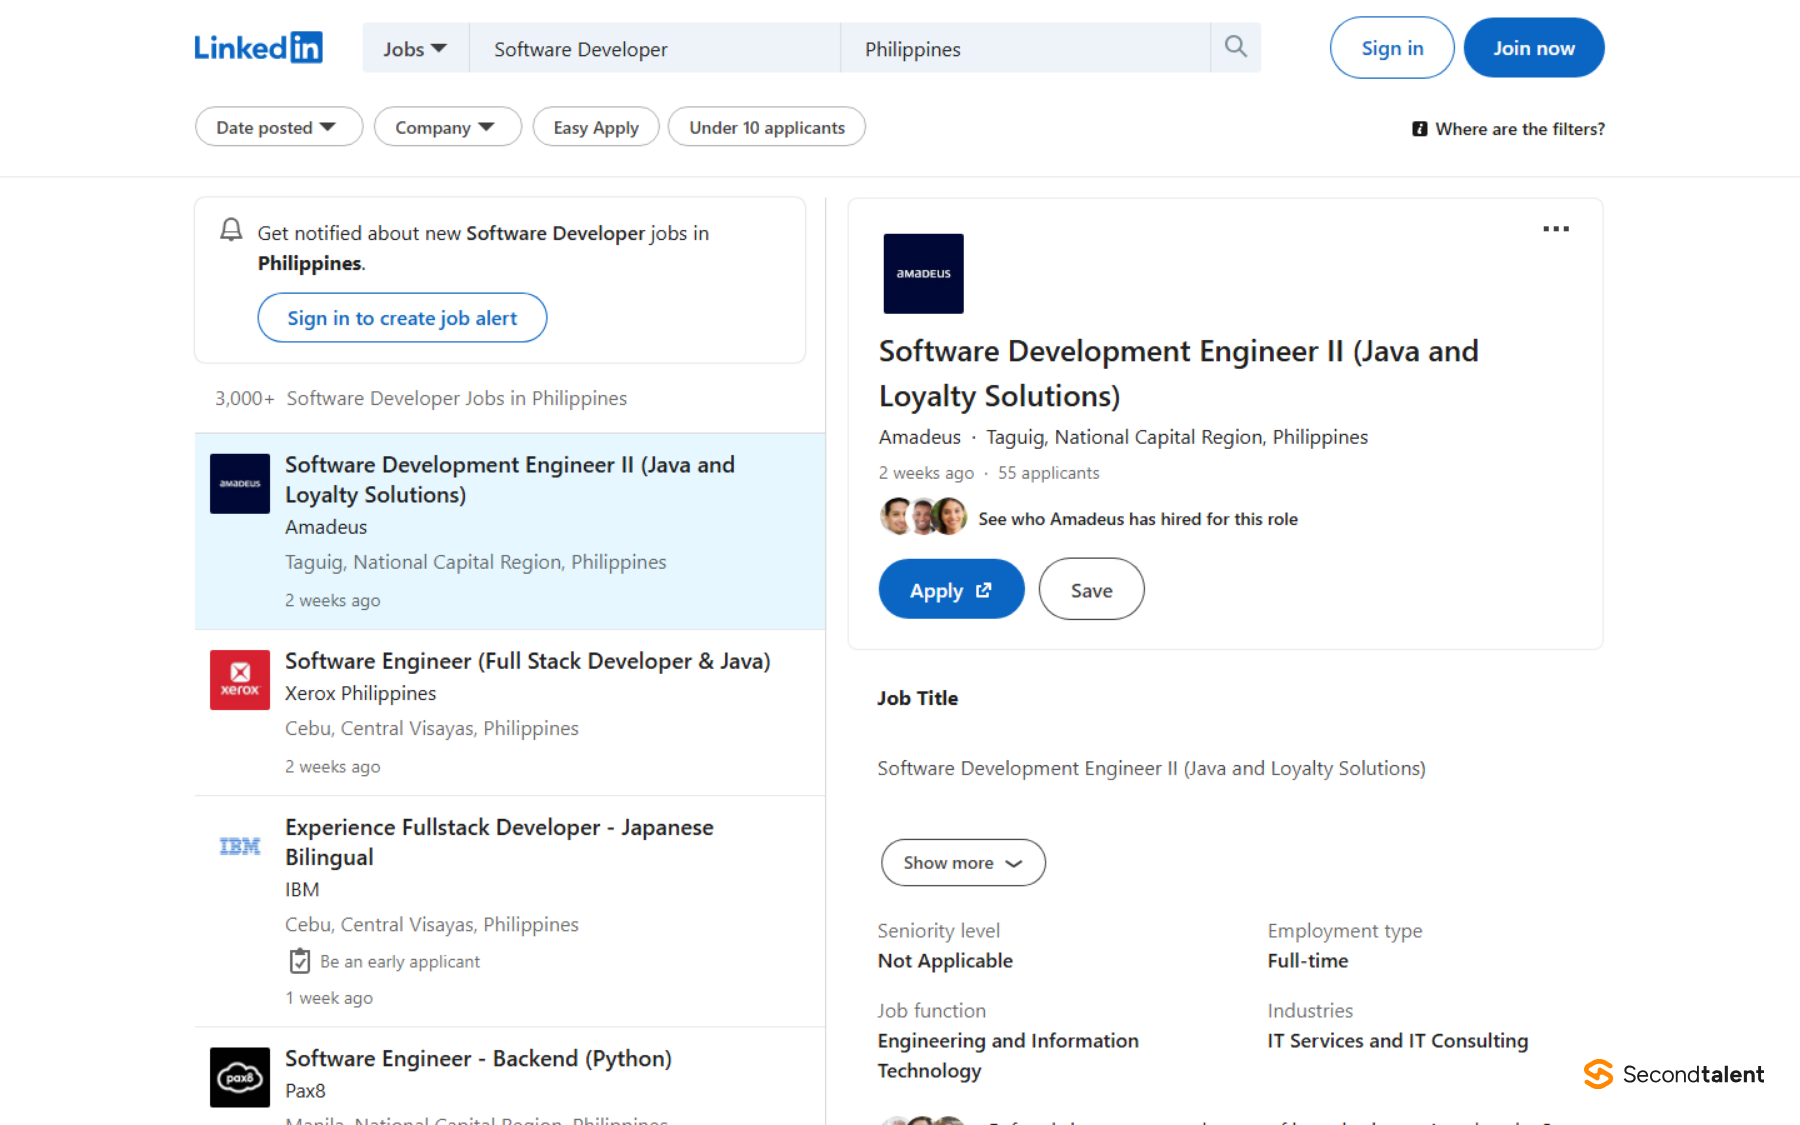
Task: Expand the Company filter dropdown
Action: point(447,127)
